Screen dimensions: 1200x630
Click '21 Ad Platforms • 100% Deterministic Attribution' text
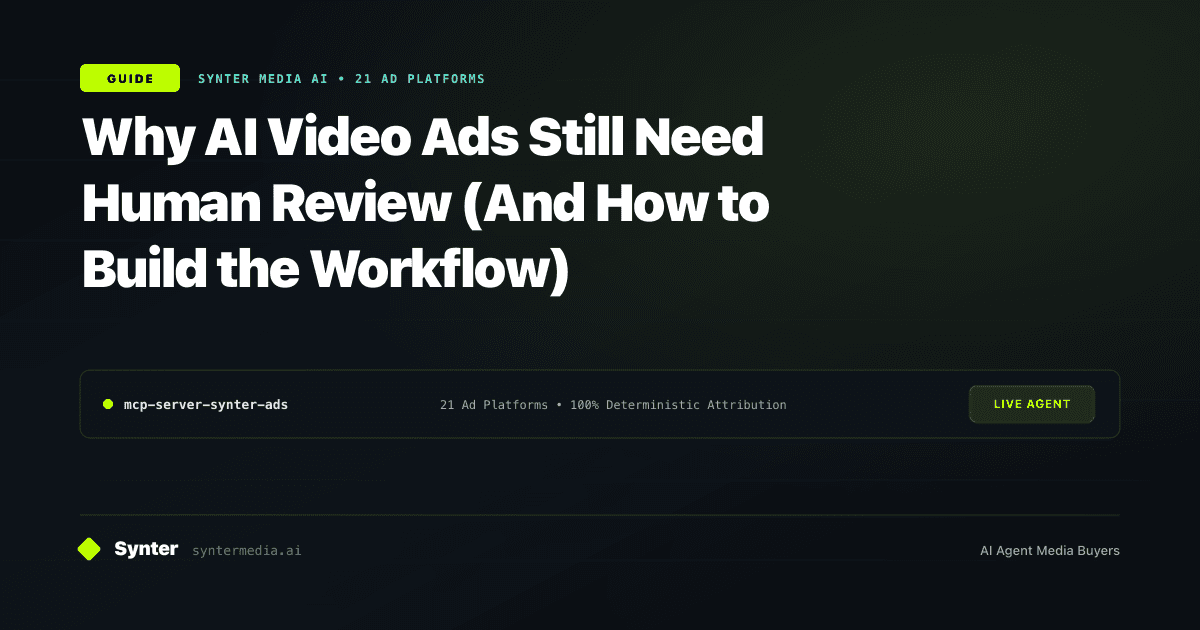click(x=613, y=405)
